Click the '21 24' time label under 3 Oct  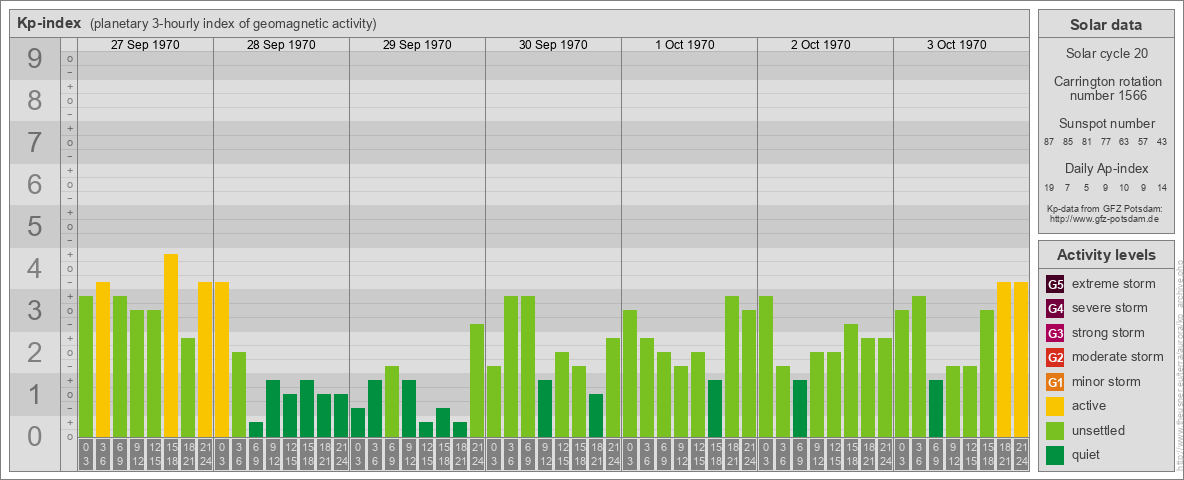pos(1020,454)
